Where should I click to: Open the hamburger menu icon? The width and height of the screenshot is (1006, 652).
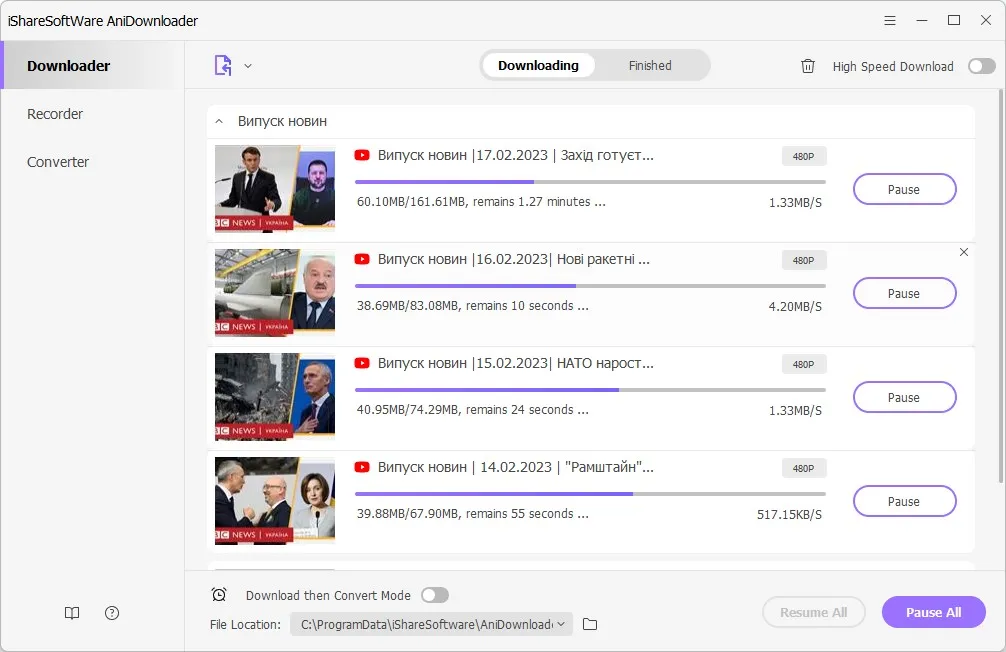(x=890, y=21)
